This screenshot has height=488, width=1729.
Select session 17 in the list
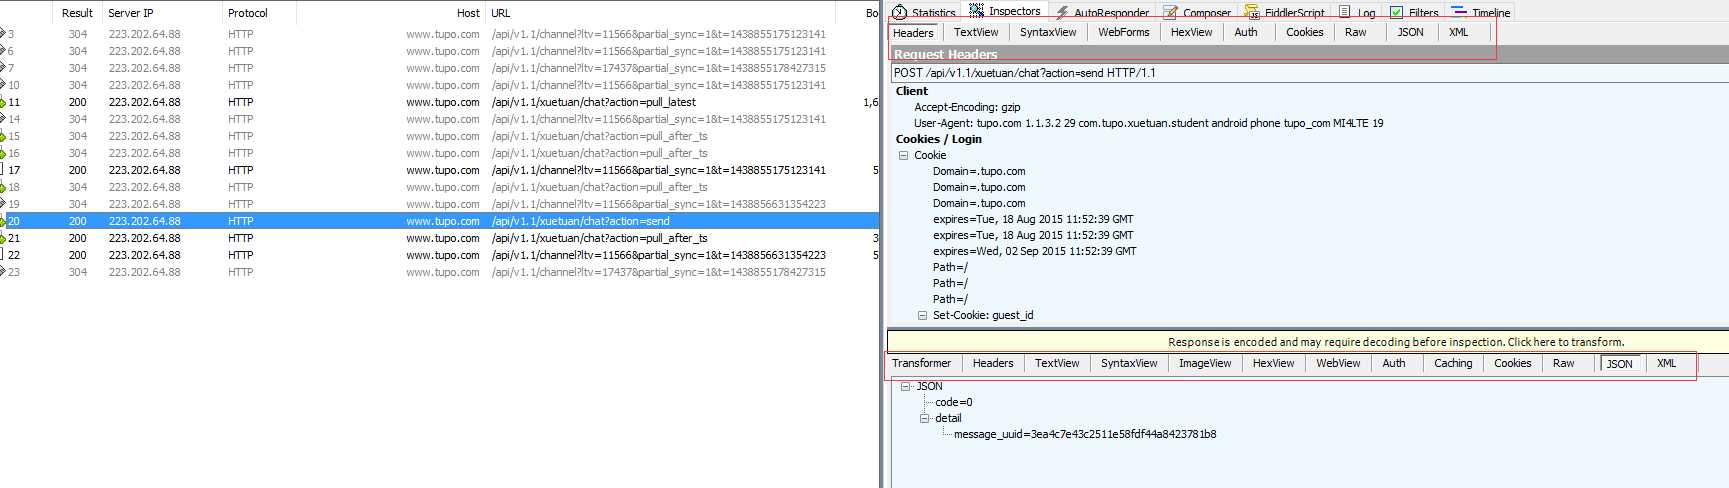click(440, 170)
